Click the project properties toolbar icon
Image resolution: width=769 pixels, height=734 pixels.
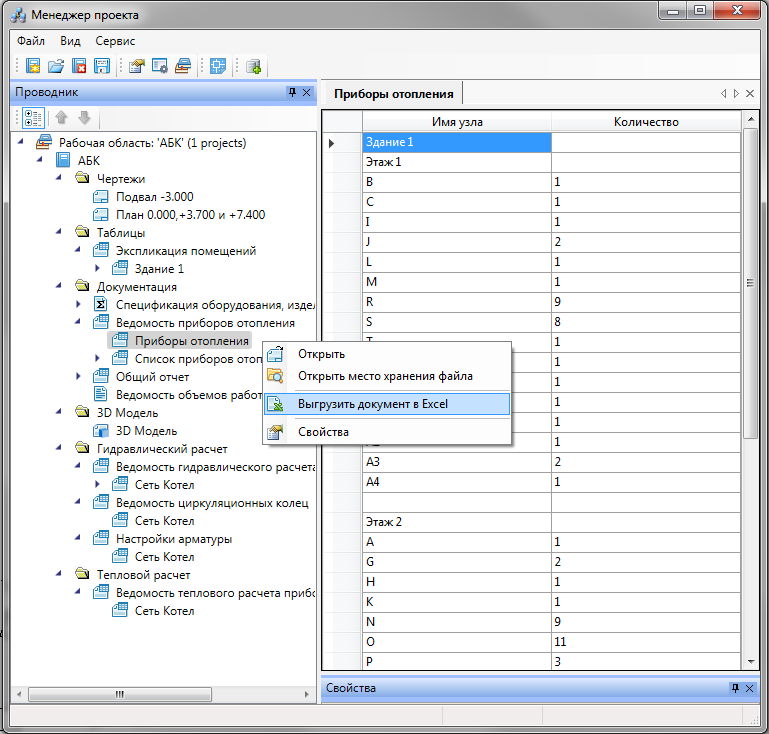137,66
